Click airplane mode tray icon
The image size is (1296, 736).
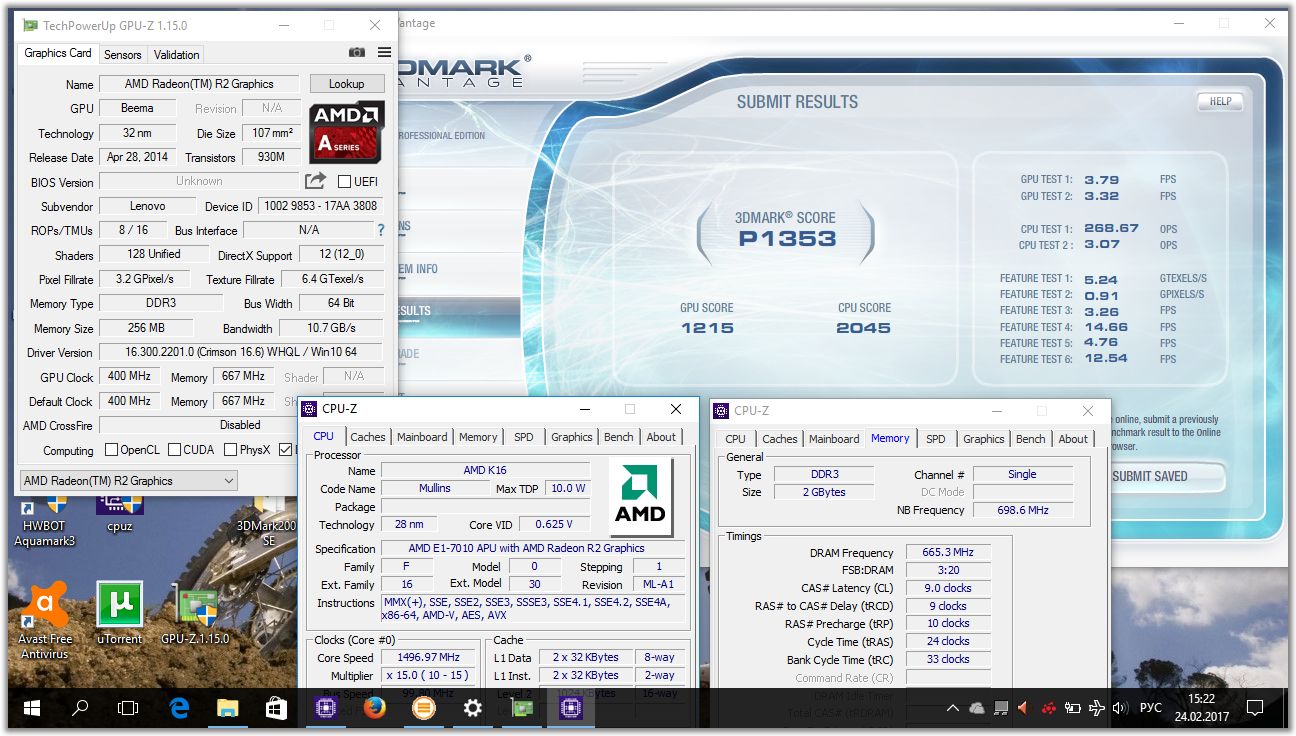(1096, 708)
